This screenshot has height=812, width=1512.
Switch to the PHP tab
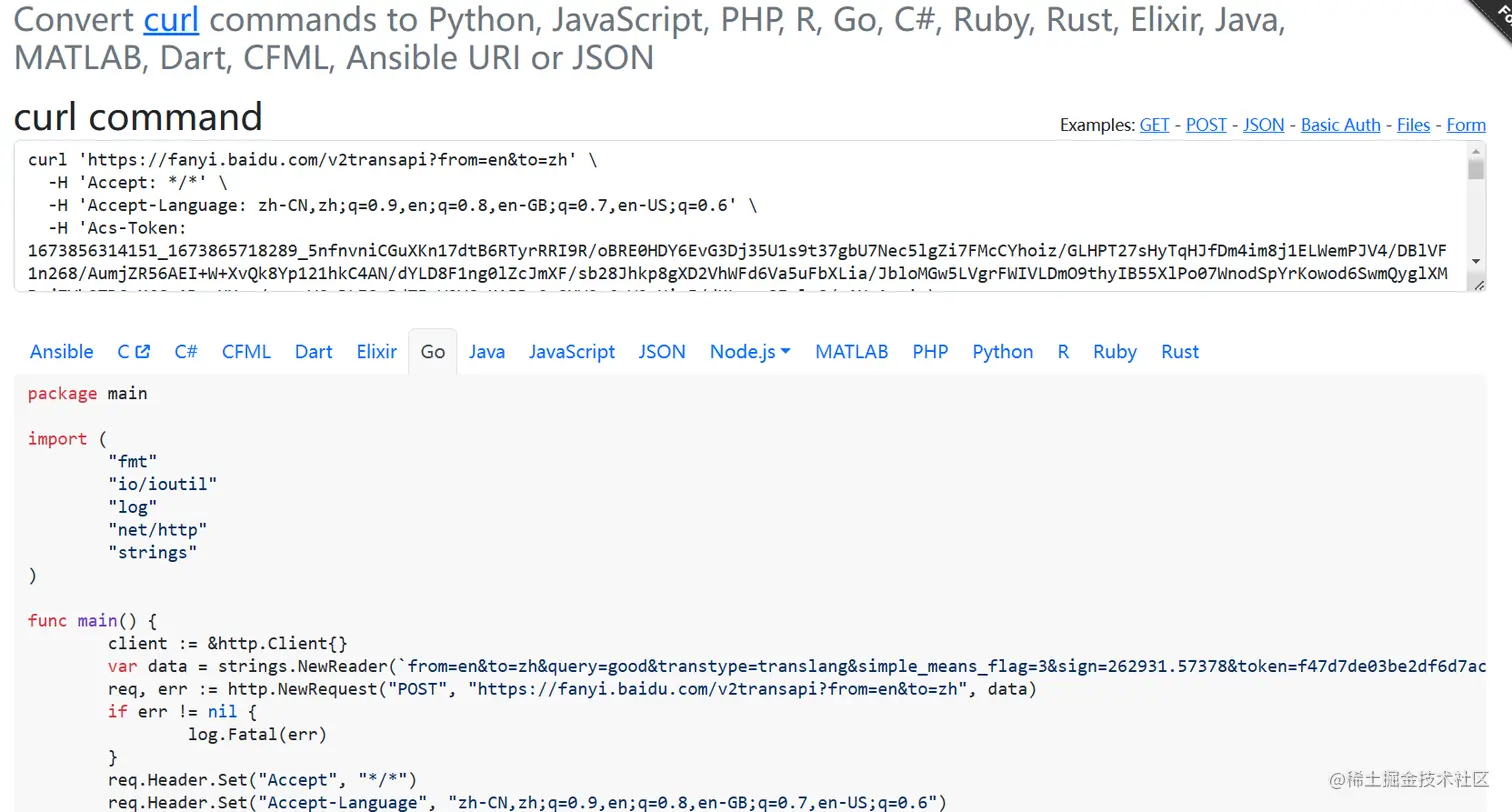click(x=930, y=352)
